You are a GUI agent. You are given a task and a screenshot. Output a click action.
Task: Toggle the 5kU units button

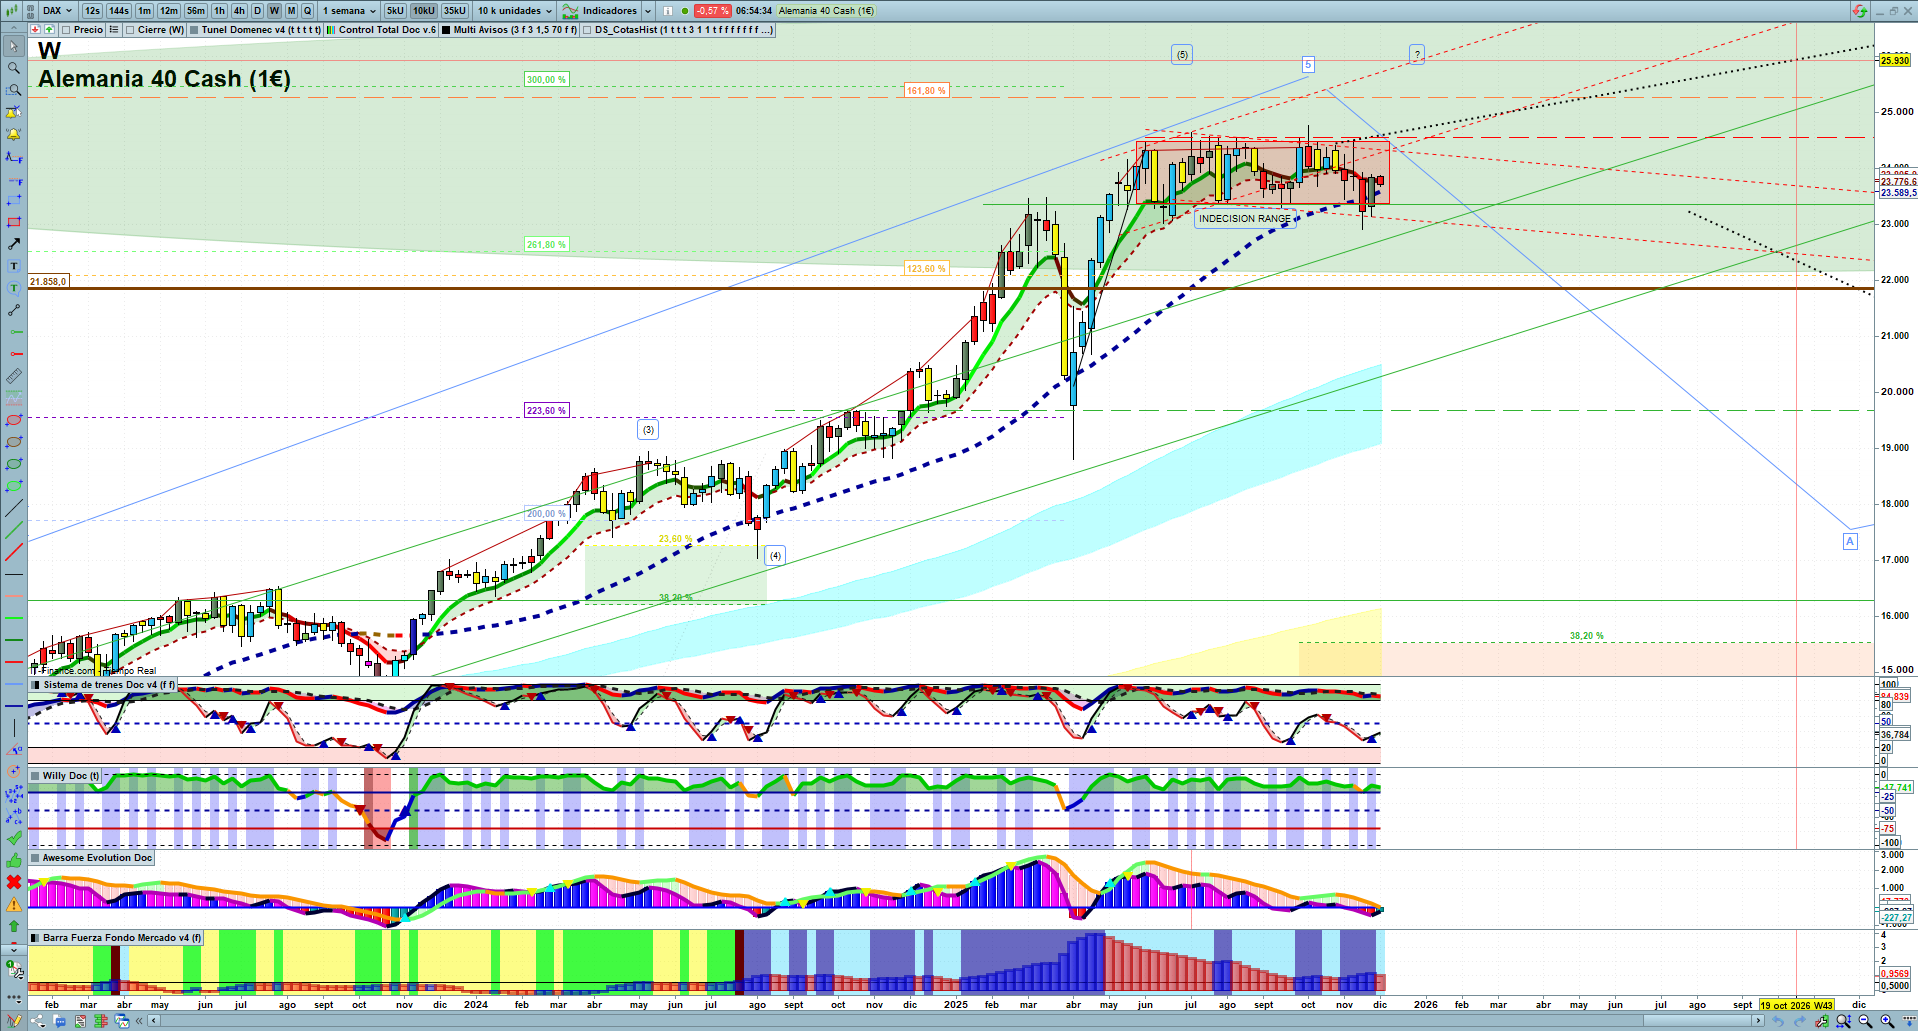tap(395, 11)
